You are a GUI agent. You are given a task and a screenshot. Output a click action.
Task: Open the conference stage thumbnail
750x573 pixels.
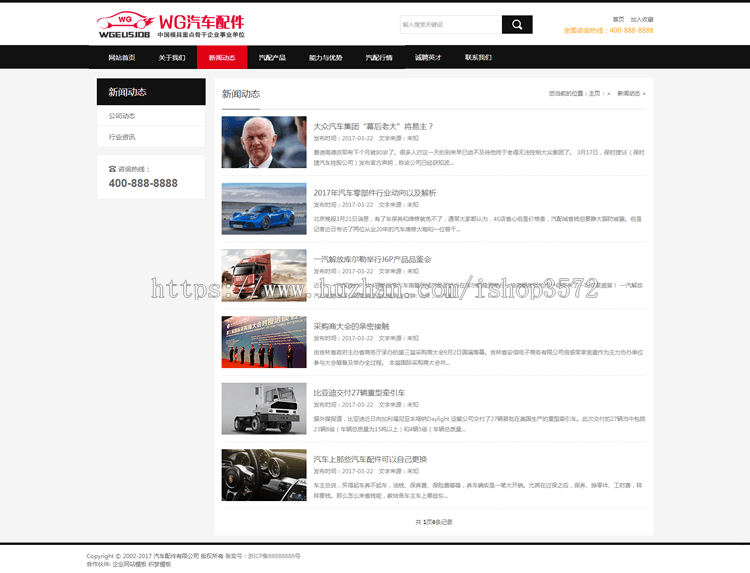pyautogui.click(x=264, y=342)
